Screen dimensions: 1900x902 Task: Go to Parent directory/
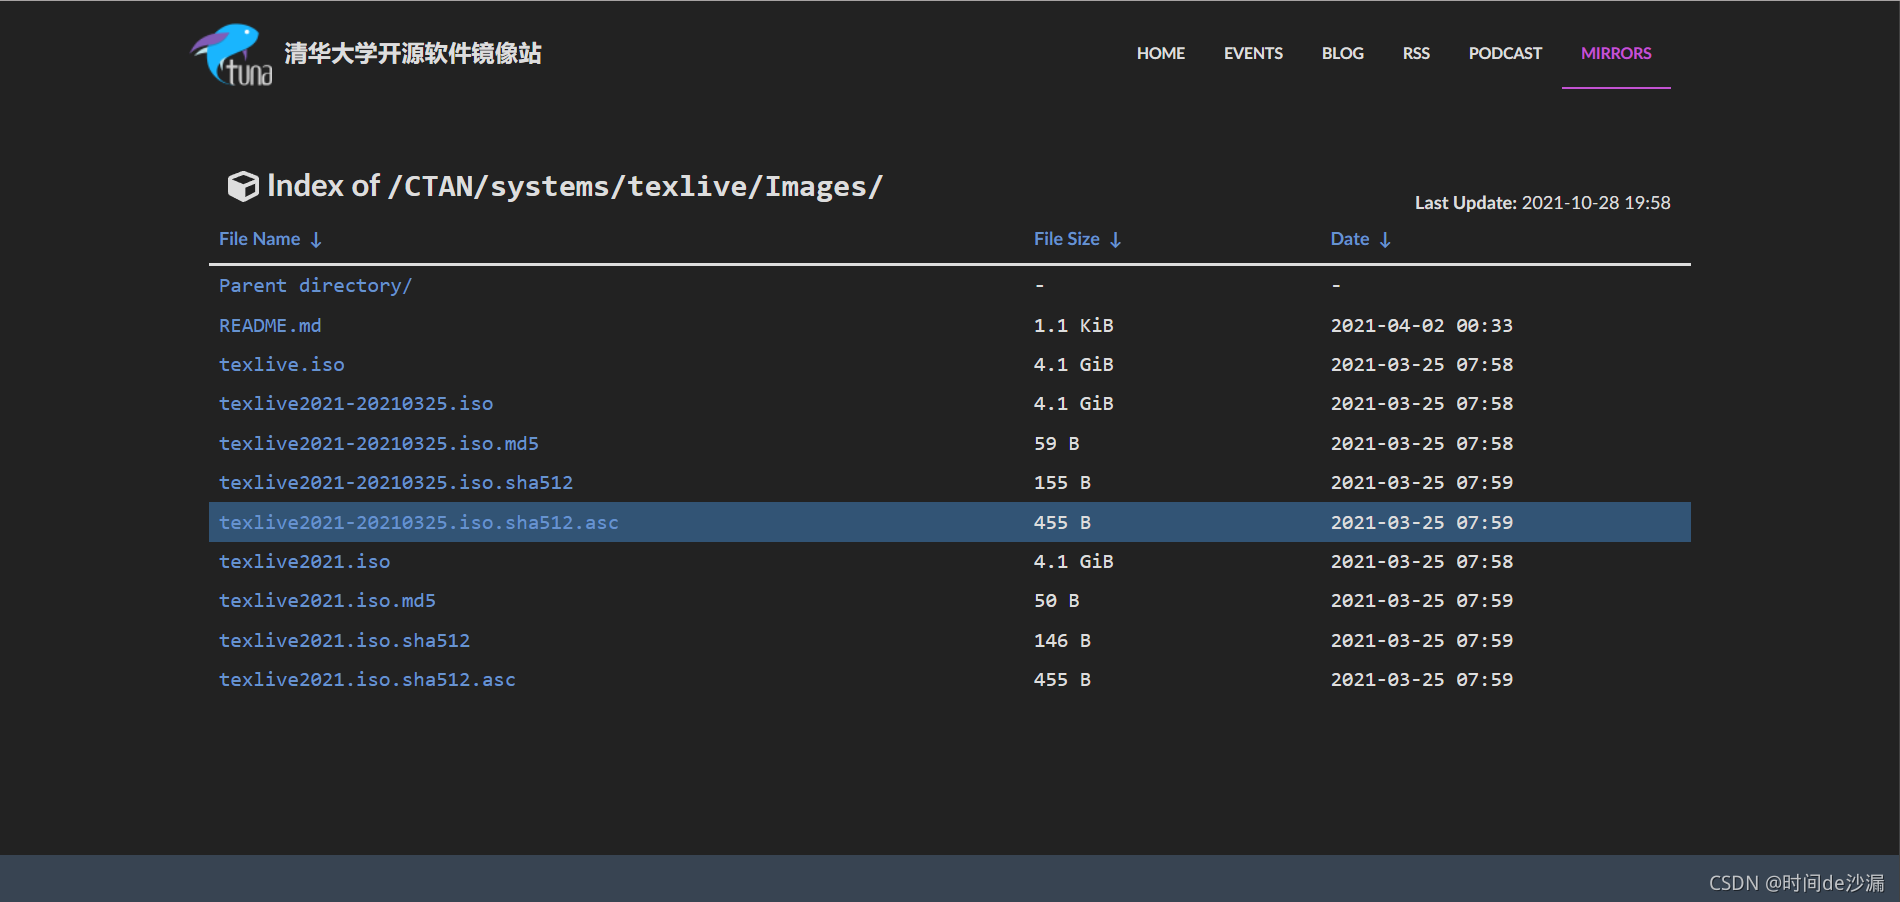coord(315,286)
